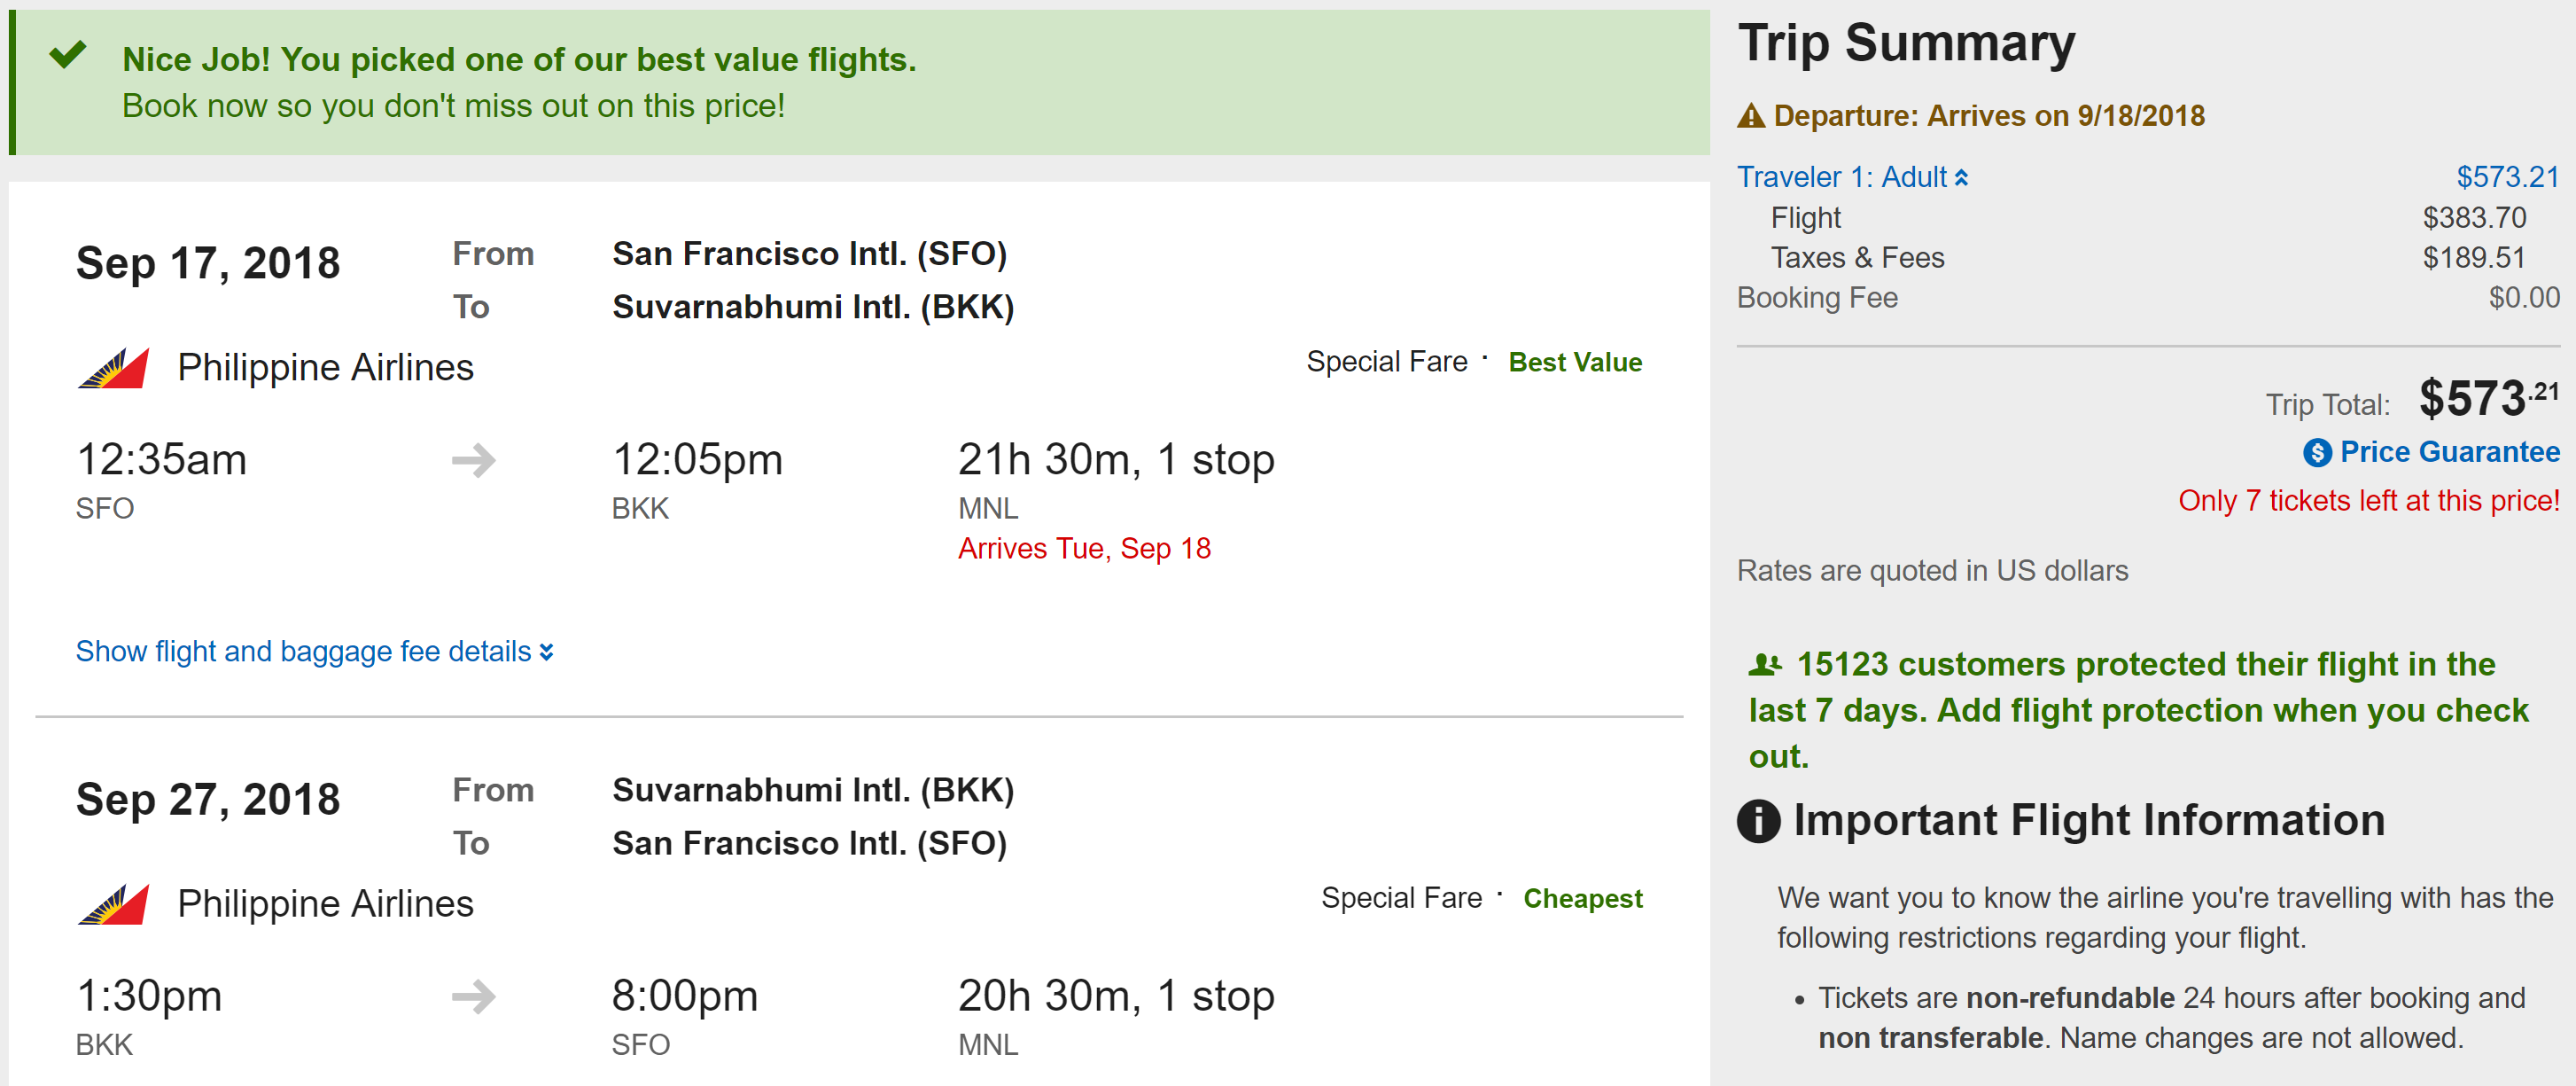Click the departure warning triangle icon
This screenshot has height=1086, width=2576.
tap(1751, 117)
